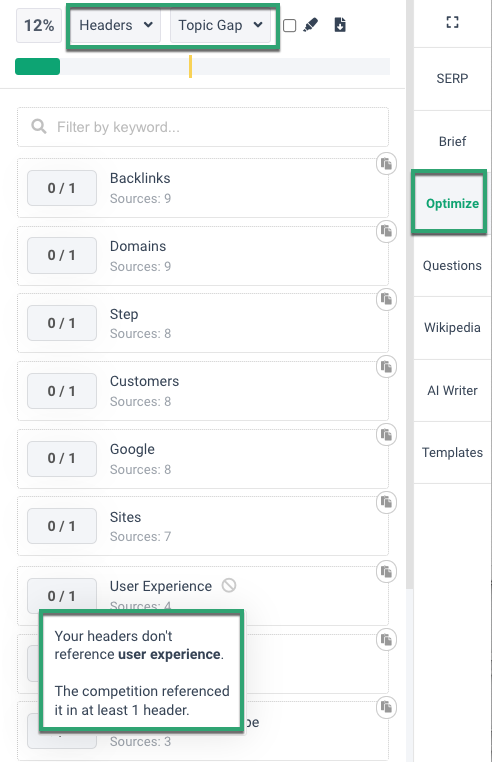Focus the Filter by keyword field
The width and height of the screenshot is (492, 762).
203,127
